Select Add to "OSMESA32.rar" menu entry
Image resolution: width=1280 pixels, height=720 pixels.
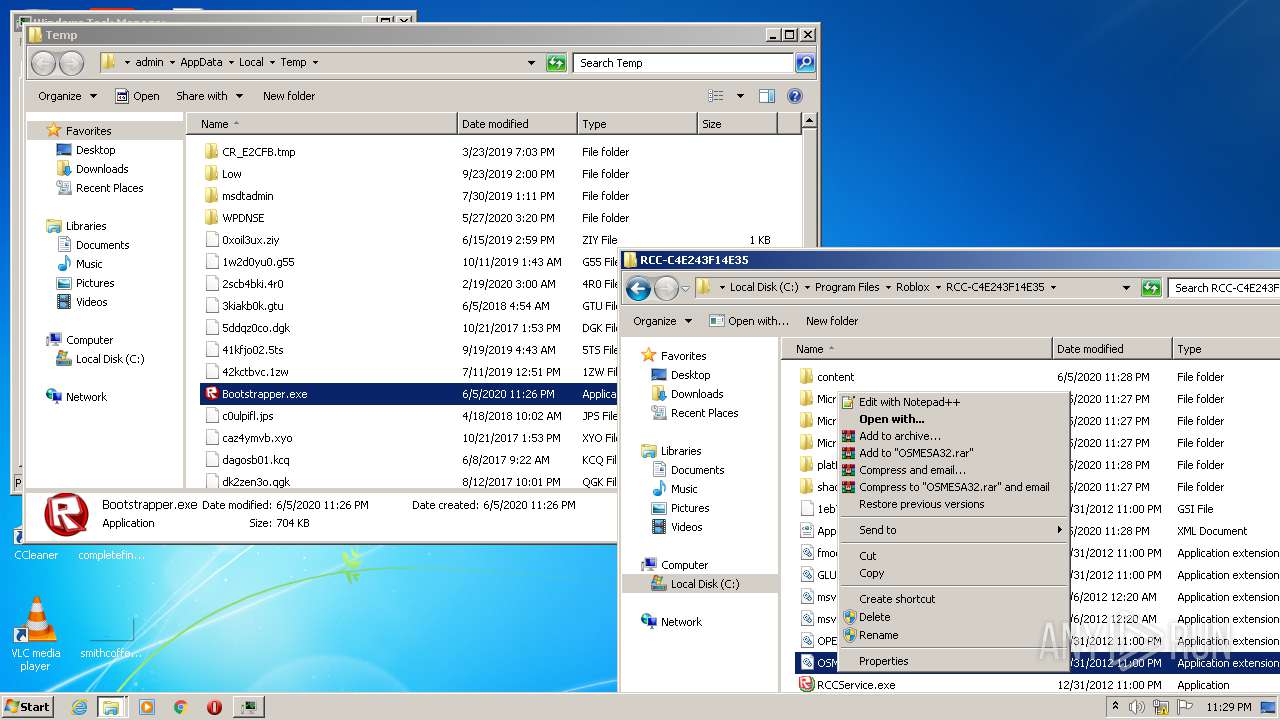click(915, 453)
